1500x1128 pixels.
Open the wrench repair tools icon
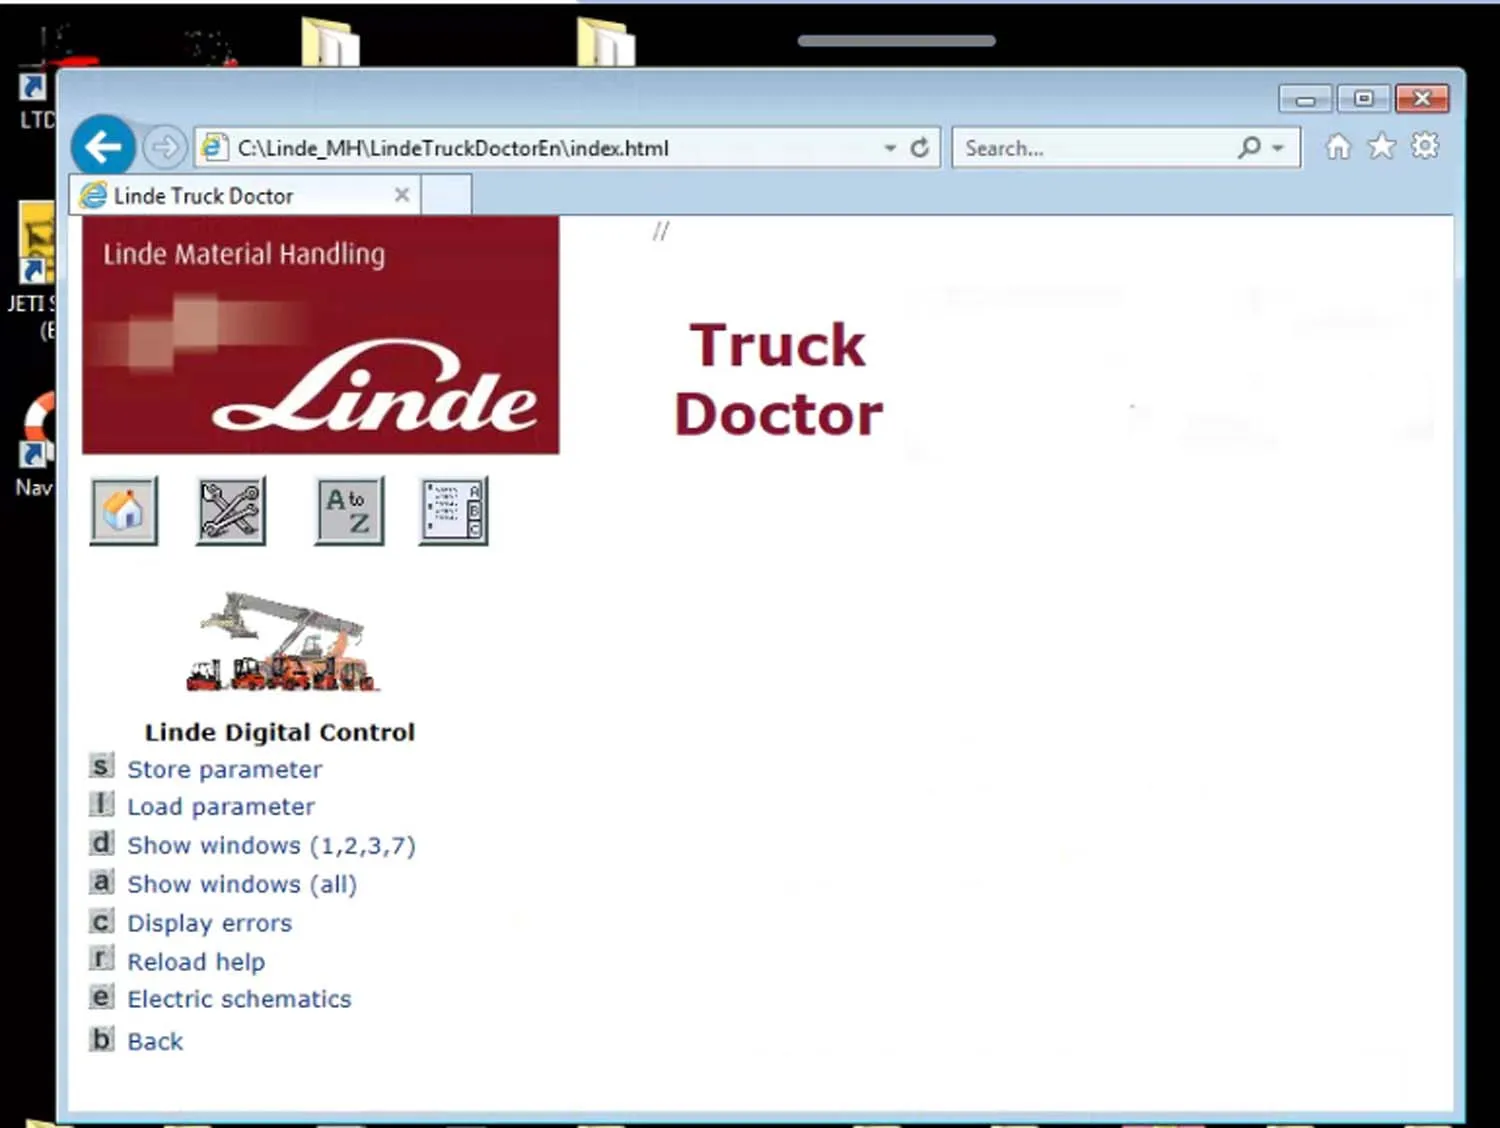point(231,510)
